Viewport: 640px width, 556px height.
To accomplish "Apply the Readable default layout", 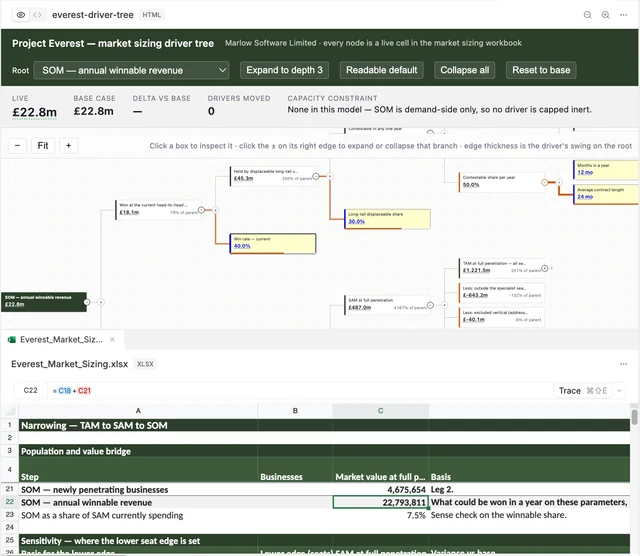I will coord(382,70).
